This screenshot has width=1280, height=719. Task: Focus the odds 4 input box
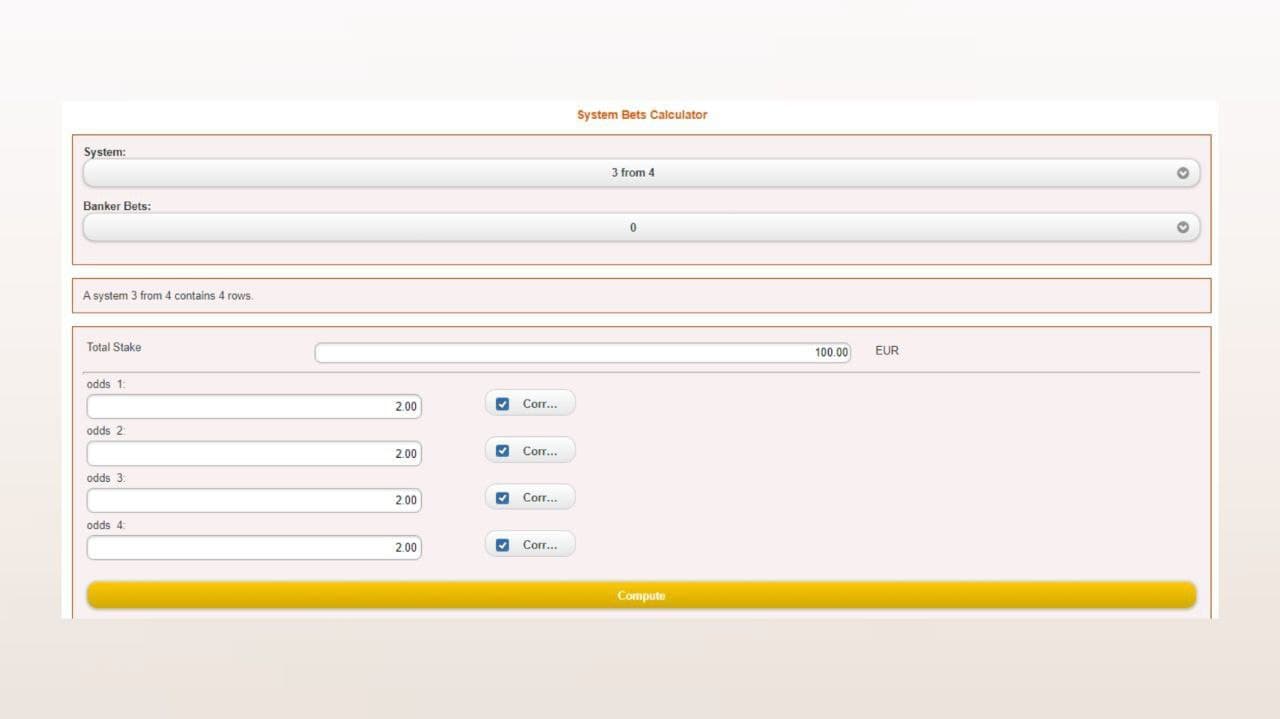tap(254, 547)
